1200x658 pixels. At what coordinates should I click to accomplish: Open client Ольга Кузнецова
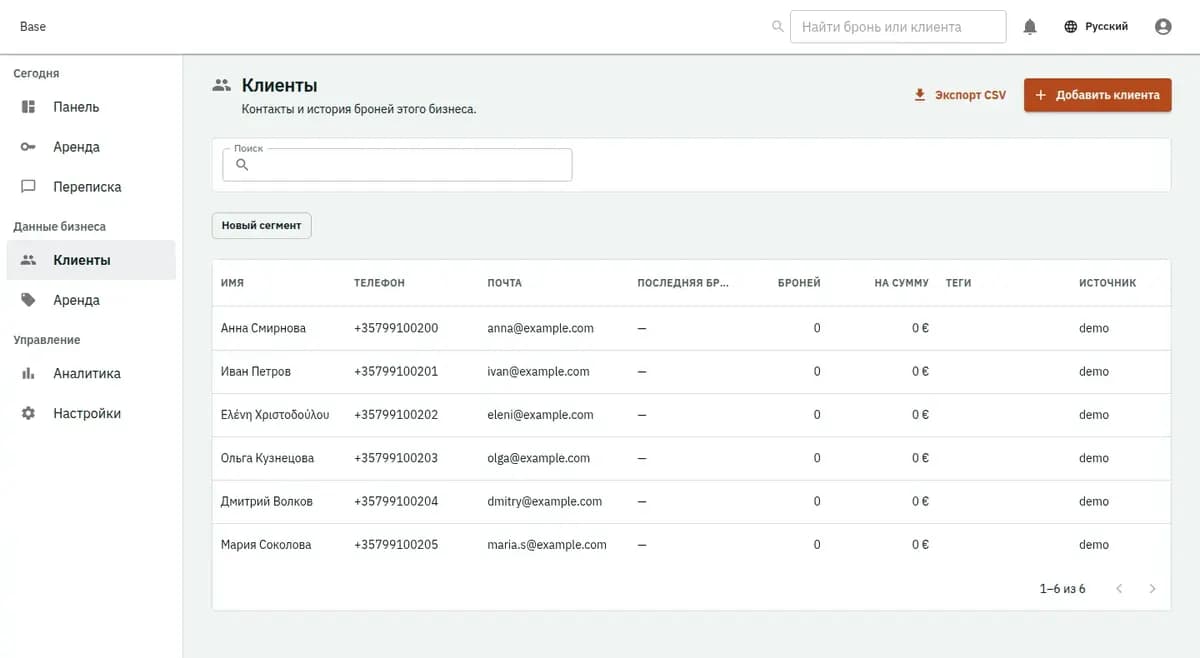pyautogui.click(x=267, y=458)
